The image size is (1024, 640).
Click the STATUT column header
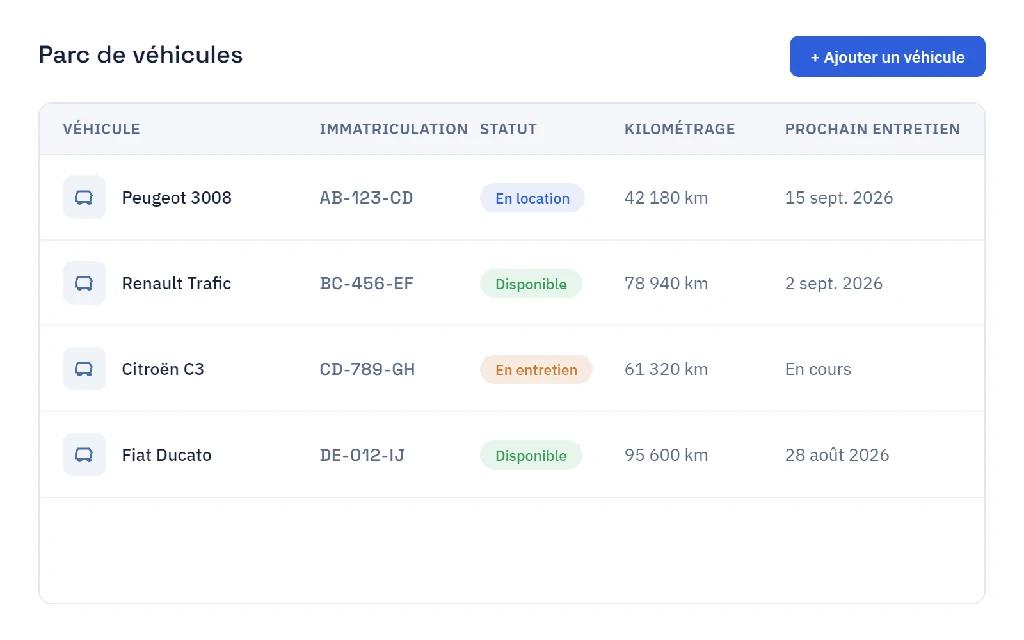[508, 129]
